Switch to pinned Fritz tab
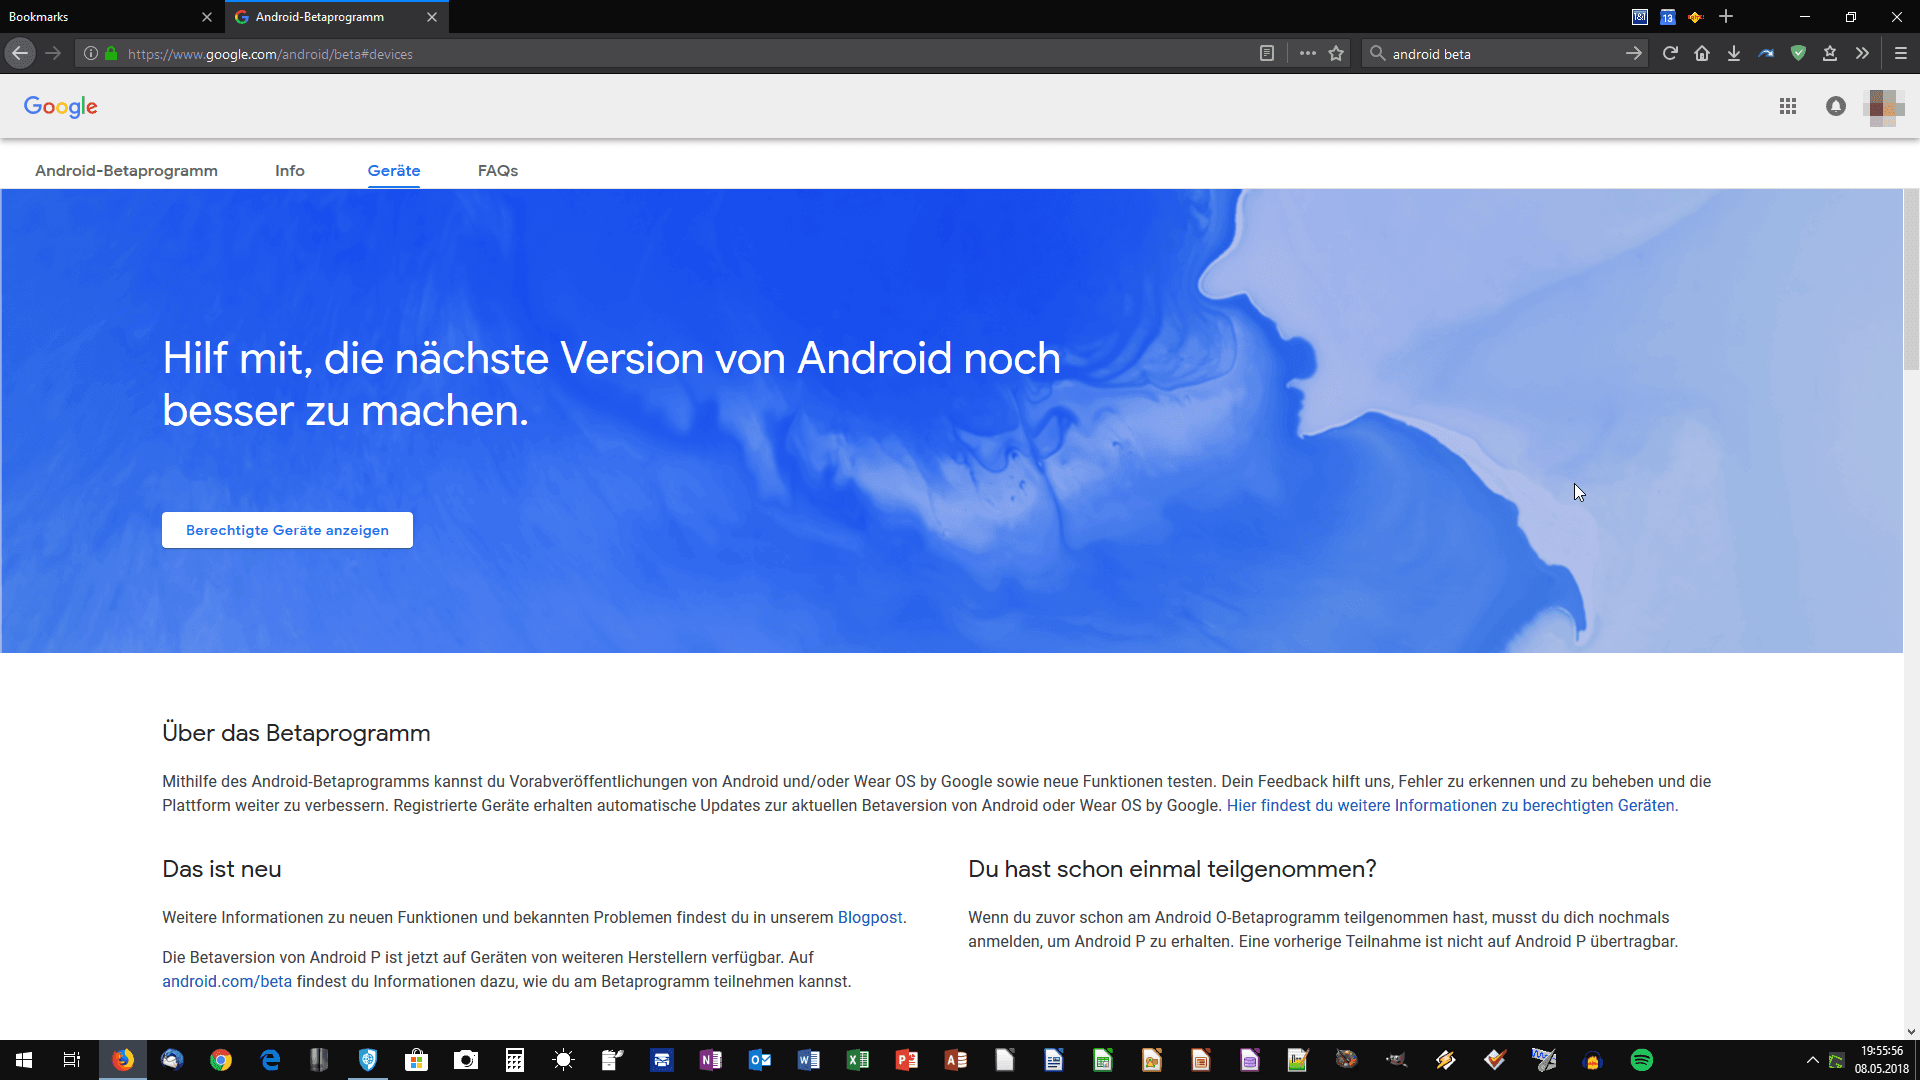1920x1080 pixels. [x=1696, y=17]
